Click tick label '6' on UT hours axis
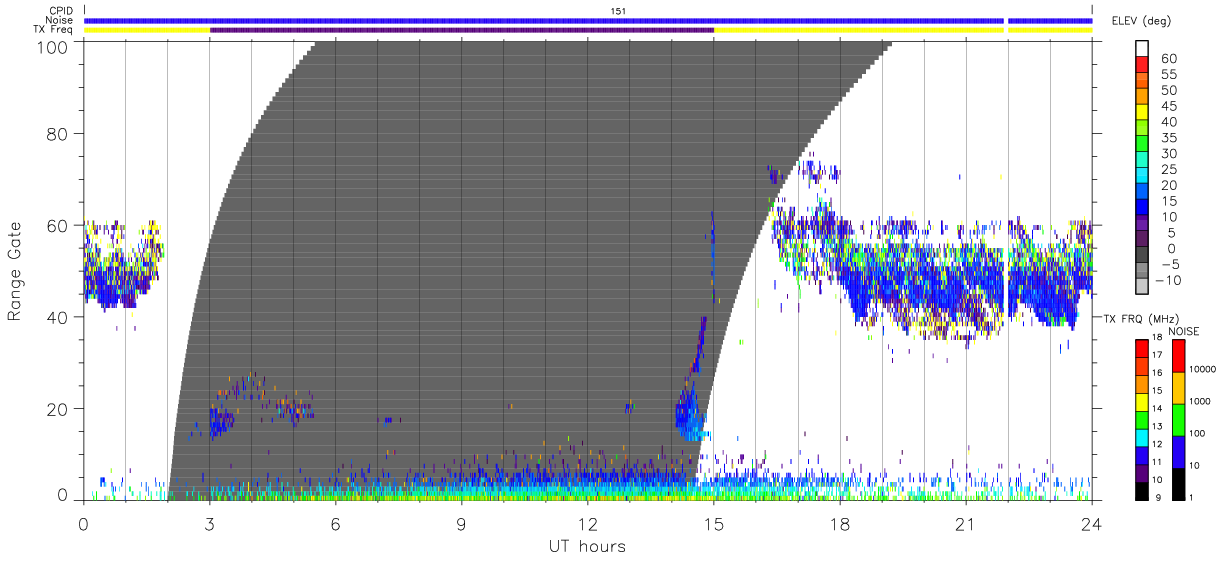 pyautogui.click(x=335, y=524)
